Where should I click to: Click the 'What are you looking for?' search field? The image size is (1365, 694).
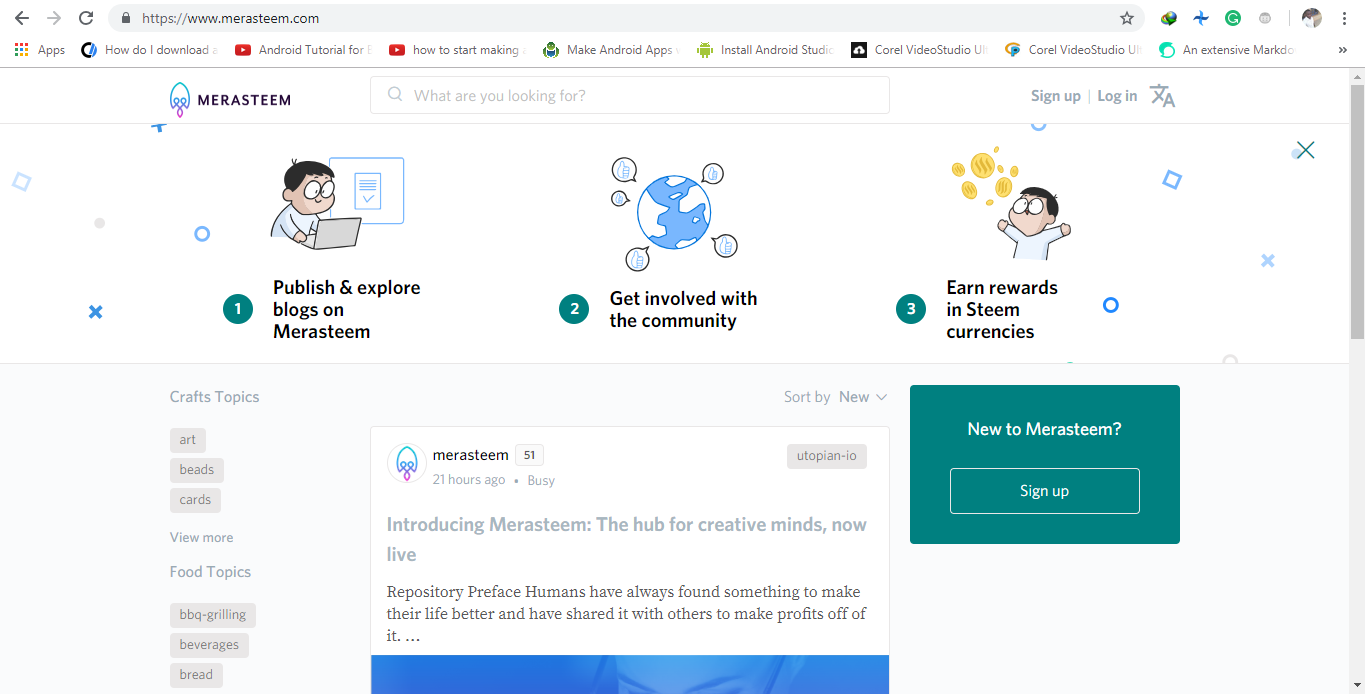tap(630, 95)
